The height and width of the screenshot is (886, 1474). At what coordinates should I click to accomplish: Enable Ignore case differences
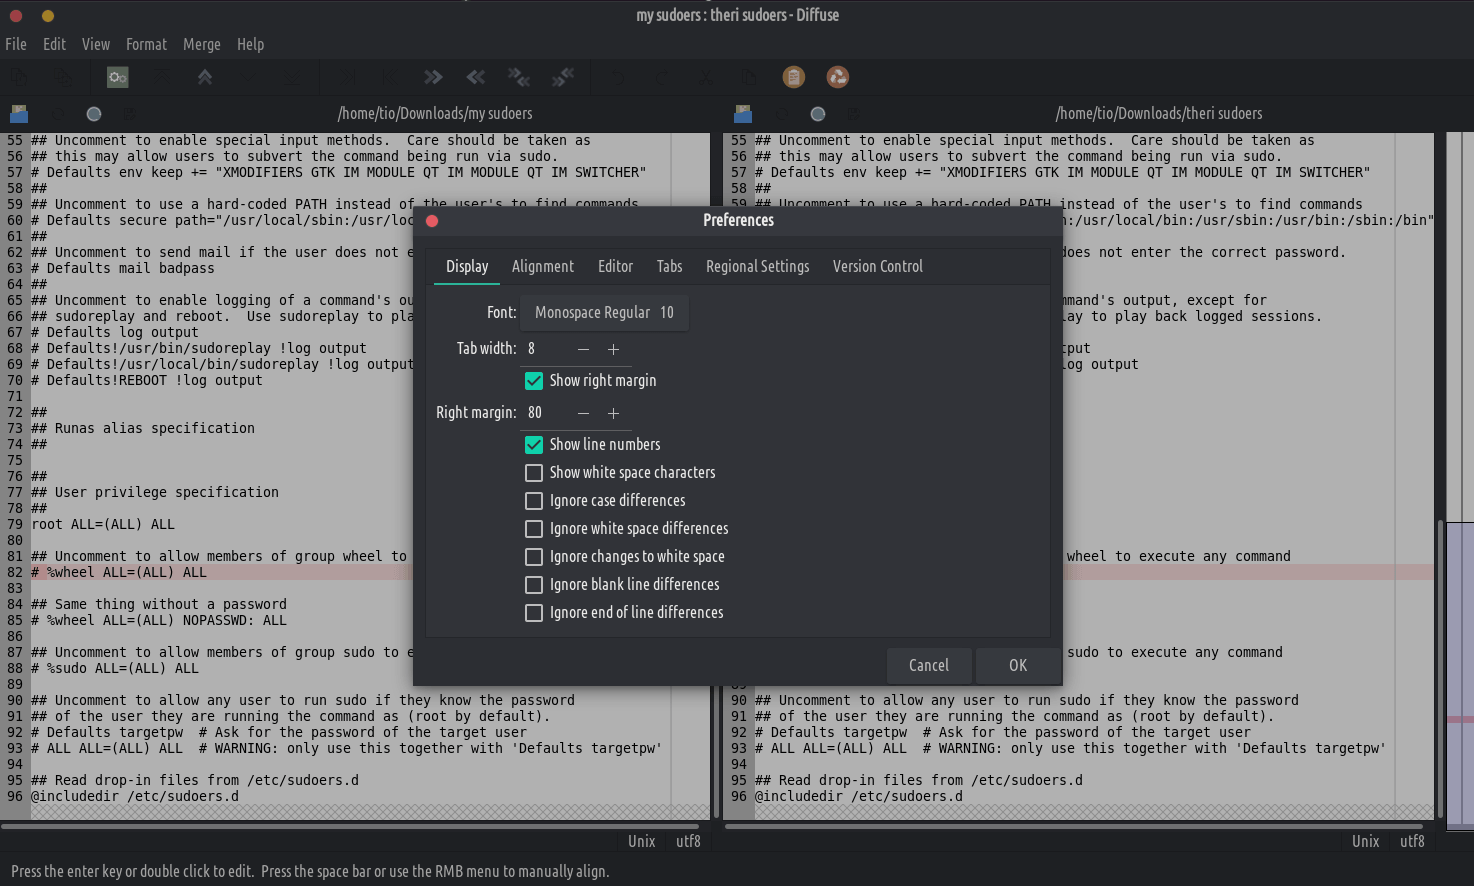click(x=534, y=501)
